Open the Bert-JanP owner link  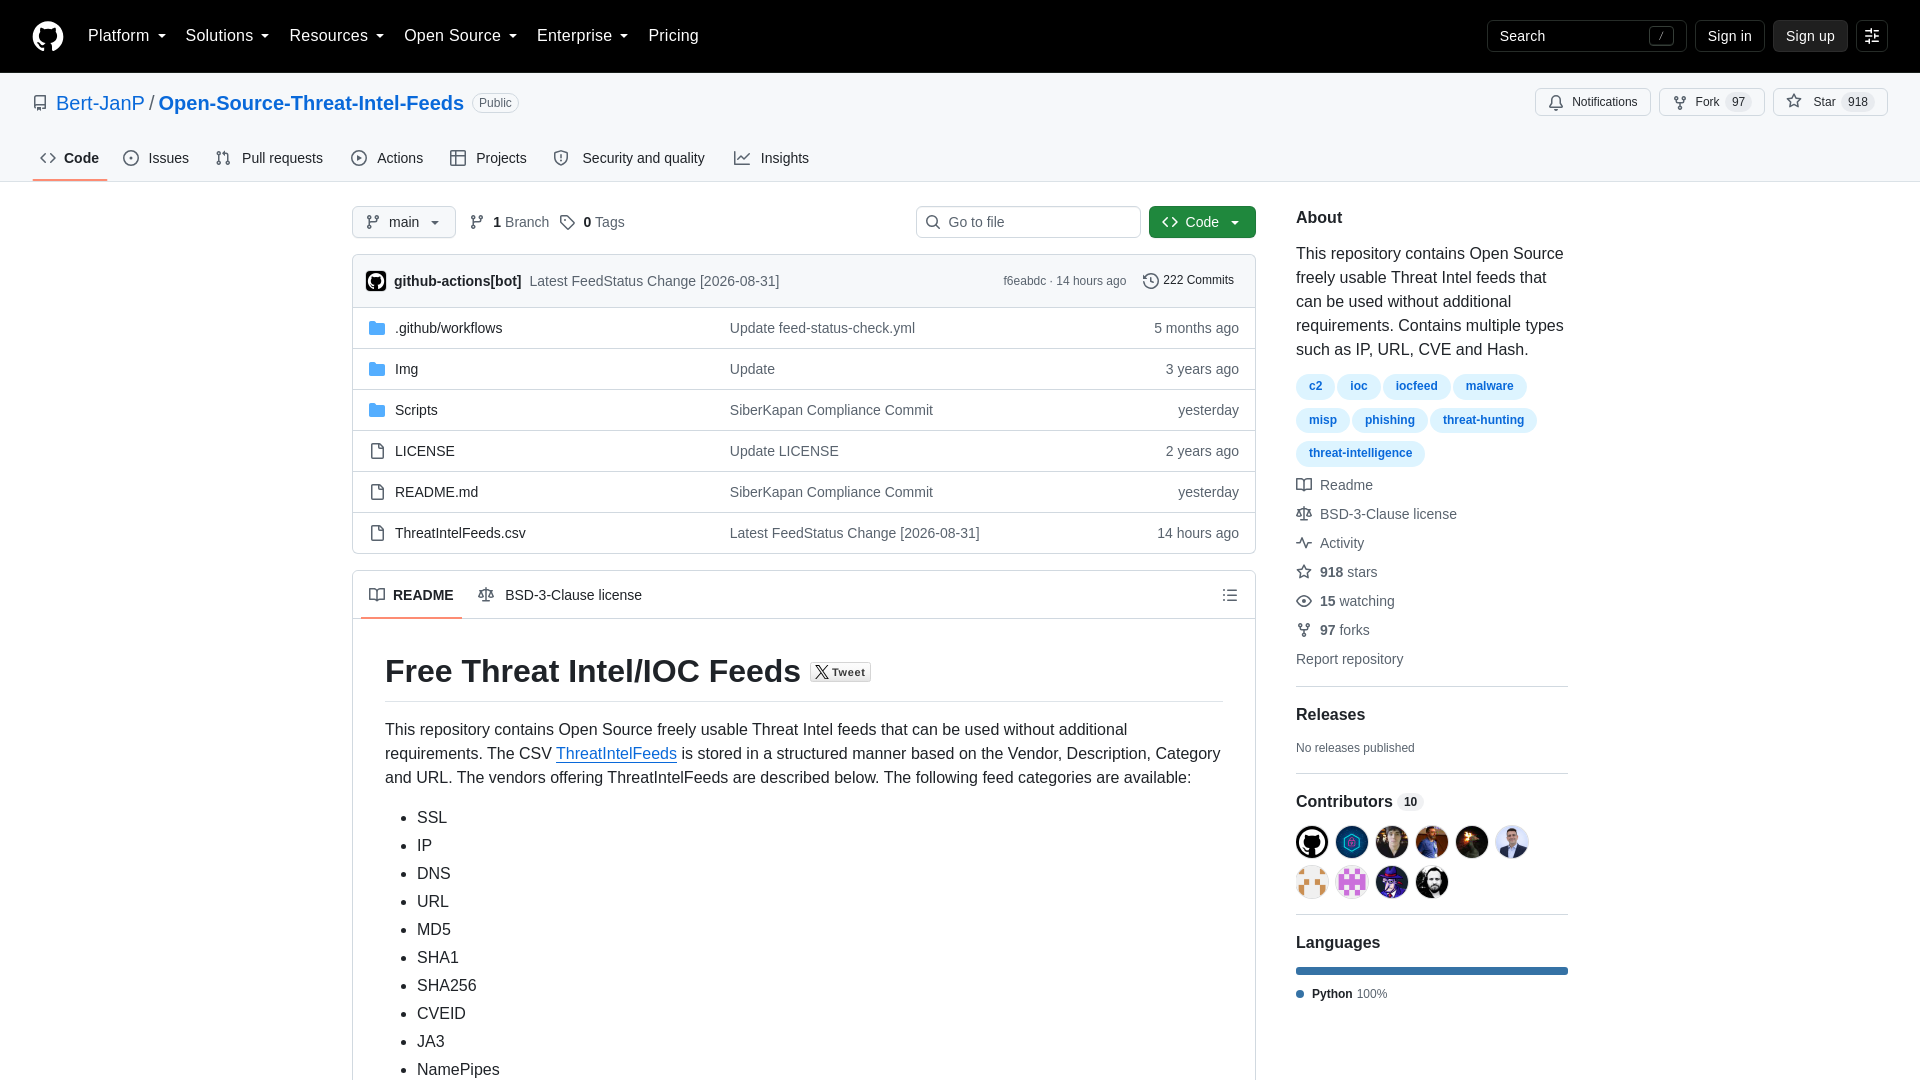(100, 103)
